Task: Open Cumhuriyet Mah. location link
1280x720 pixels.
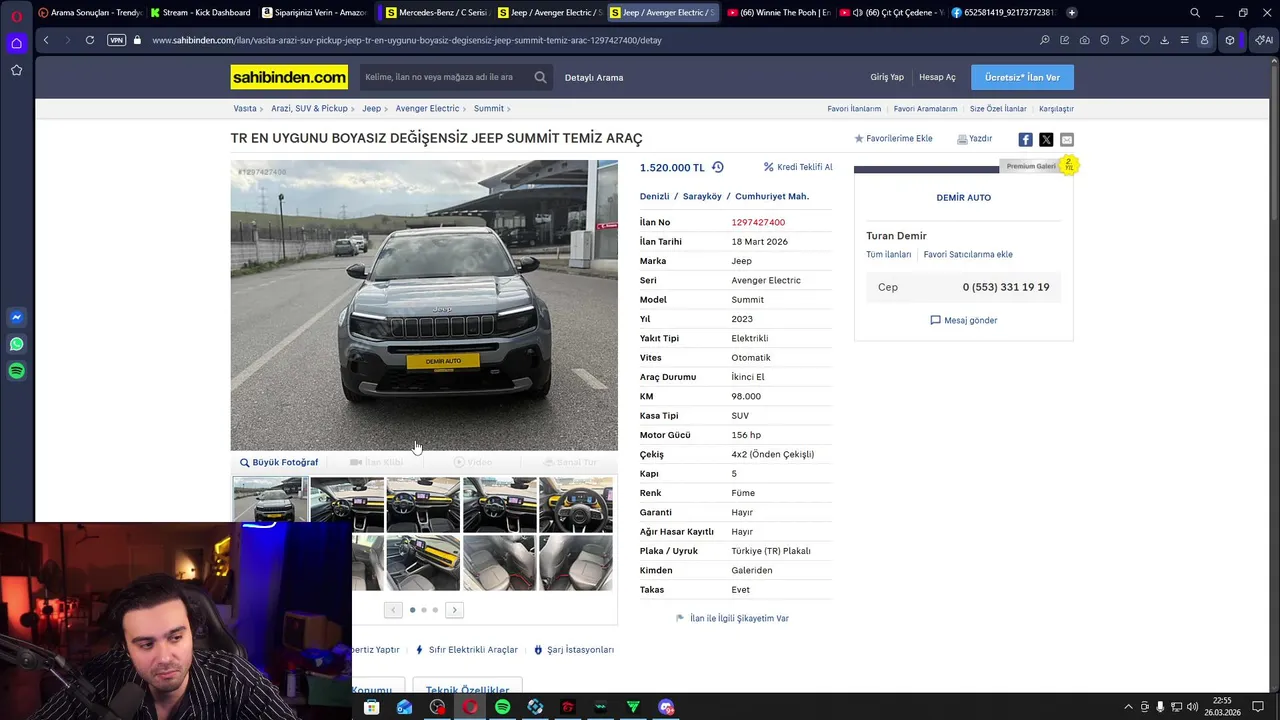Action: coord(772,196)
